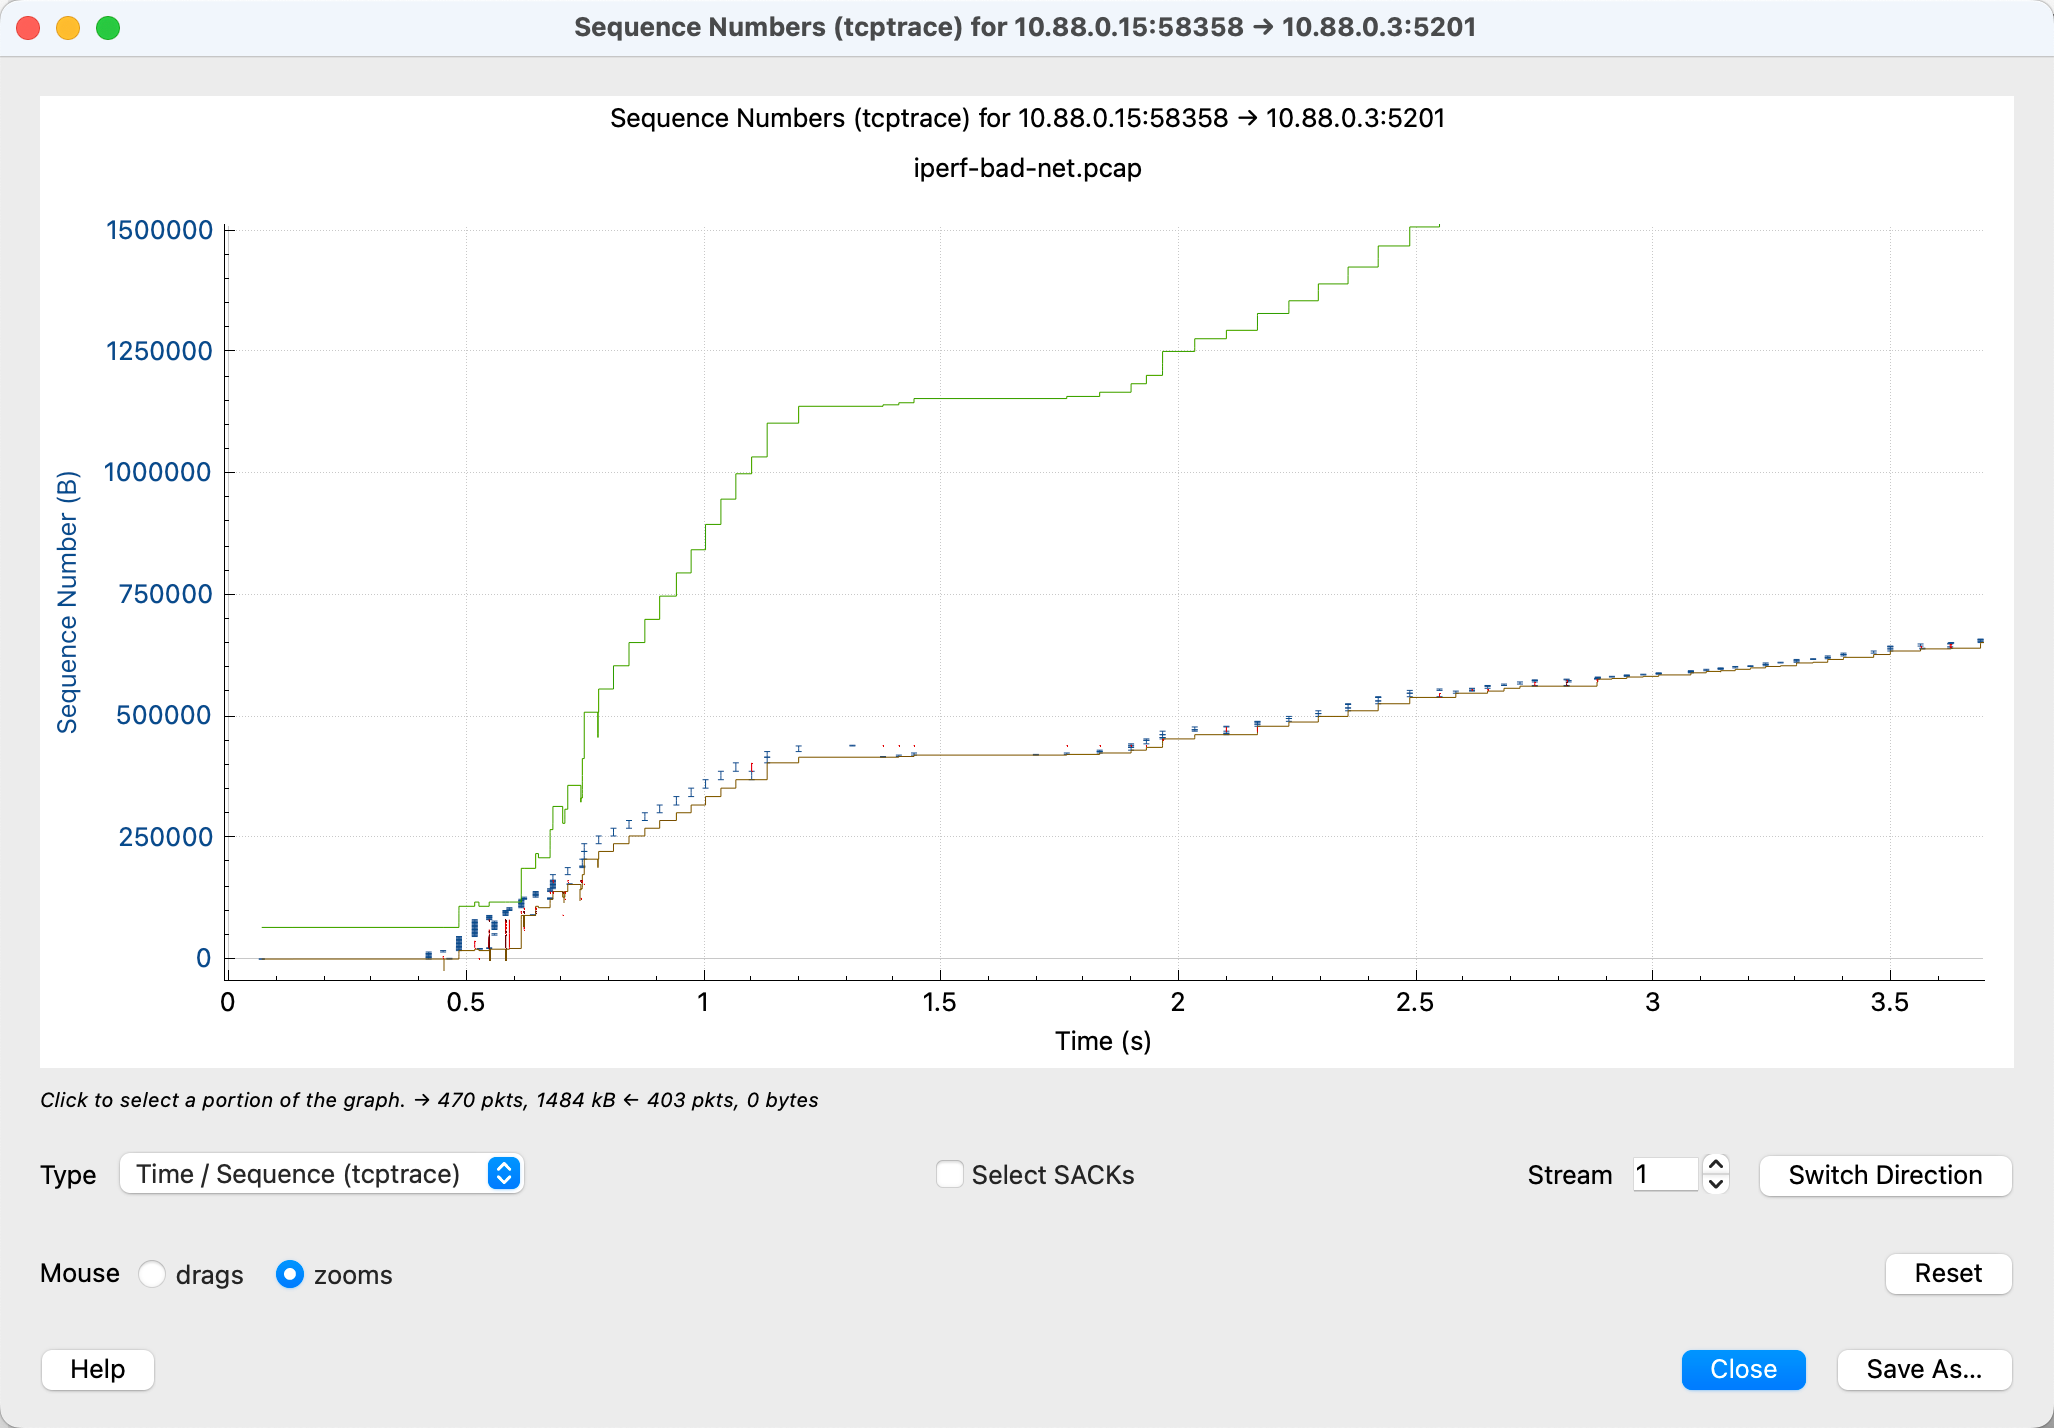Click the yellow minimize window icon

68,28
